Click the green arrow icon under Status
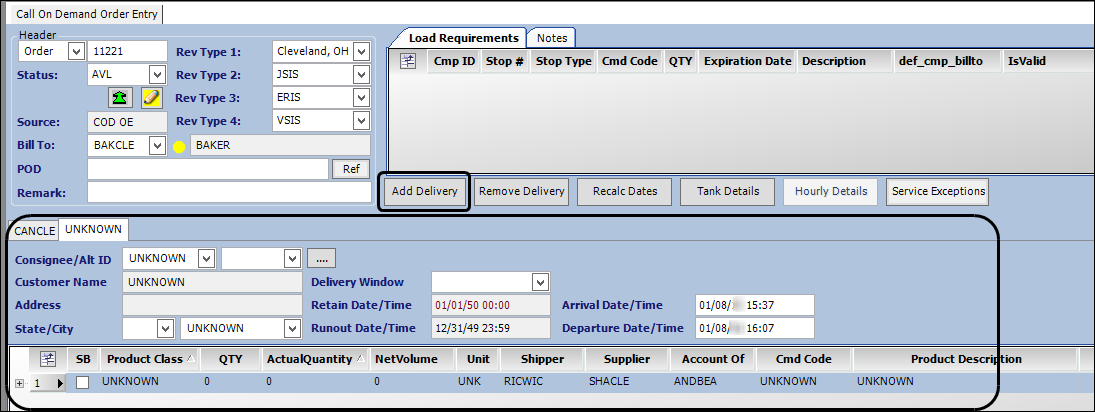The height and width of the screenshot is (412, 1095). coord(122,97)
